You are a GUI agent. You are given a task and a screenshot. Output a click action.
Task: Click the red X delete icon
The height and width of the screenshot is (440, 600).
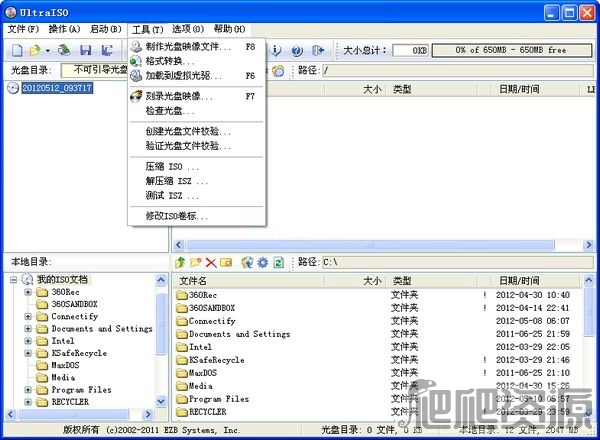pyautogui.click(x=211, y=262)
